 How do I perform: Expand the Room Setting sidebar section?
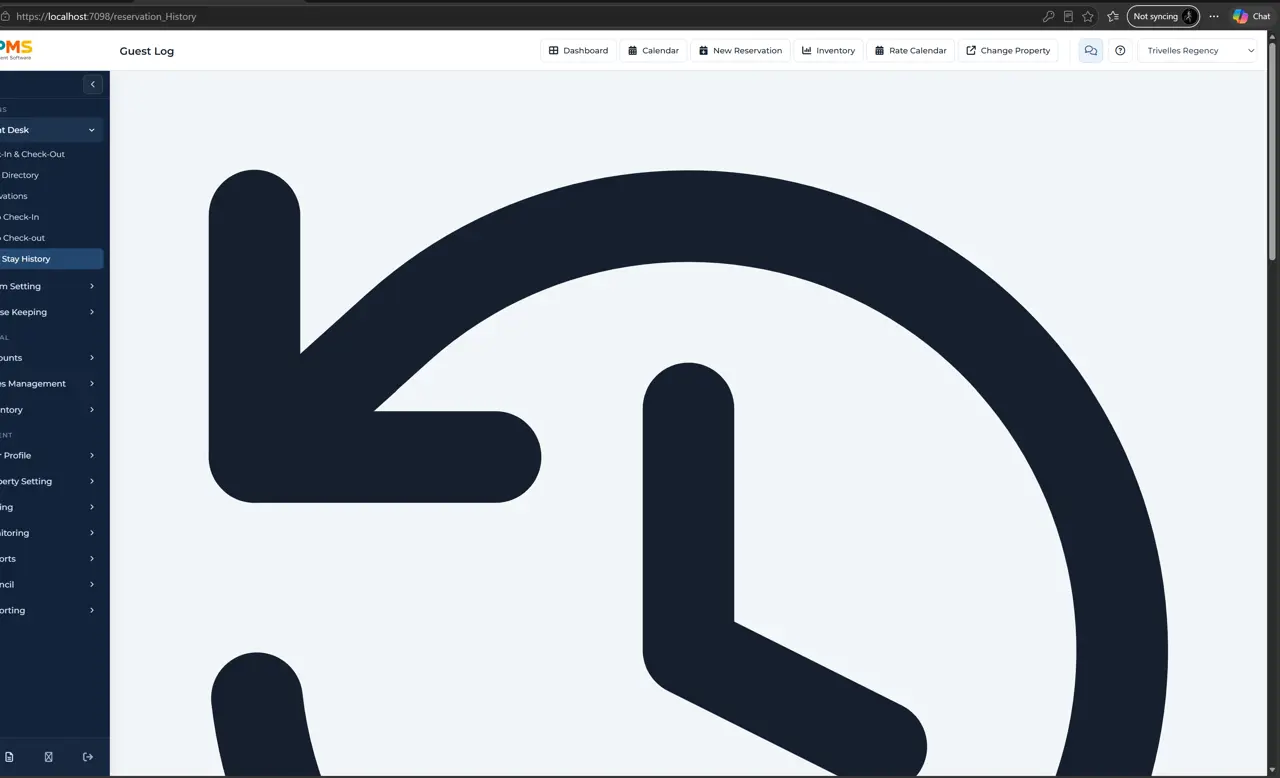50,286
